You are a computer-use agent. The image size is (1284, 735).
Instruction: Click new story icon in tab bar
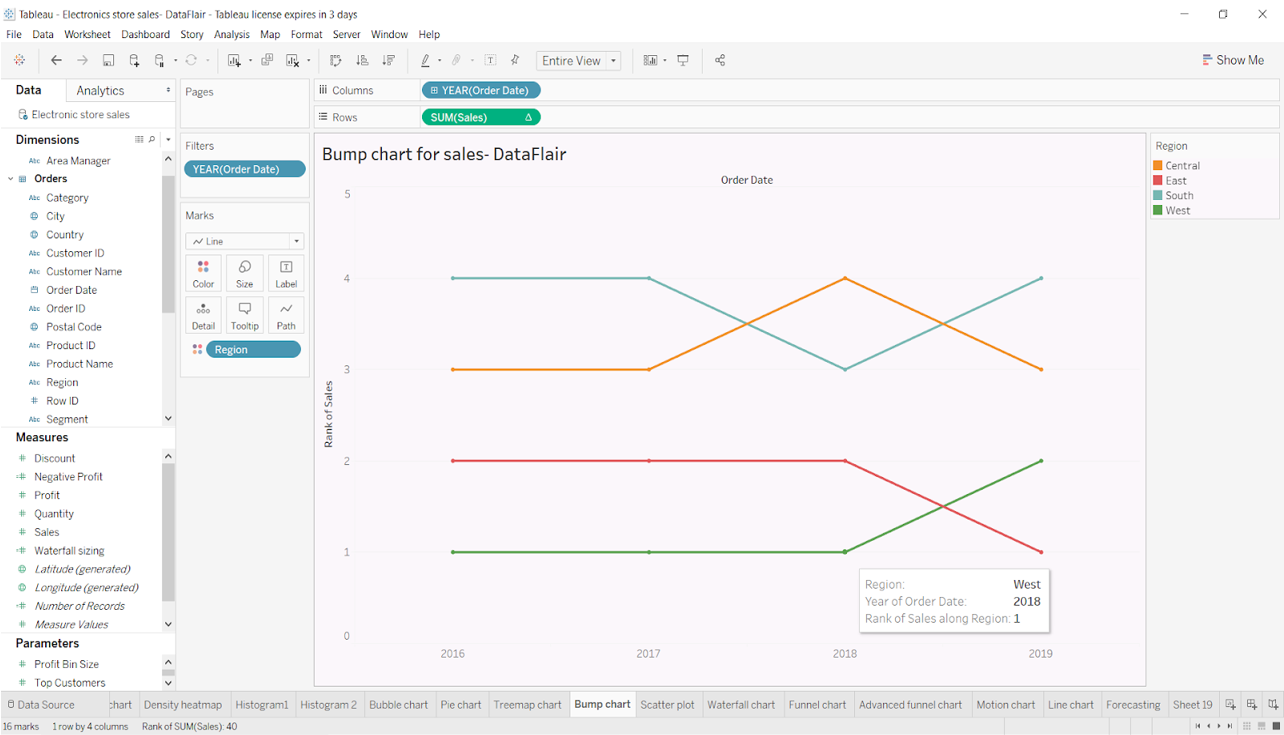coord(1273,705)
